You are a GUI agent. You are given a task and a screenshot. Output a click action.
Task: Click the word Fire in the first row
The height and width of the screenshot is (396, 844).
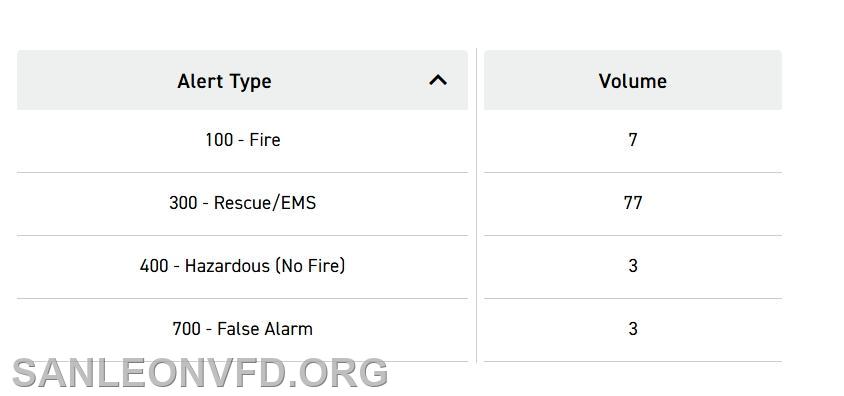tap(265, 140)
